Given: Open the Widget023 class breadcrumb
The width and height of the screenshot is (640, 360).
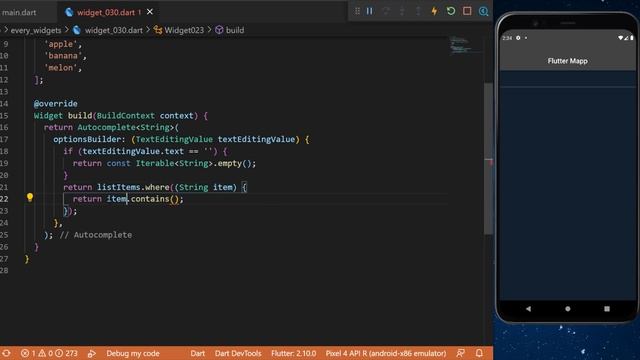Looking at the screenshot, I should (184, 30).
